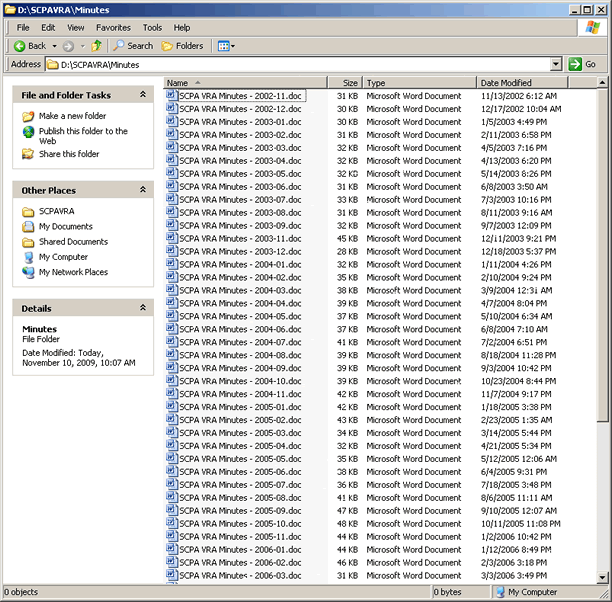Click the 45 KB size cell
612x602 pixels.
pyautogui.click(x=347, y=239)
